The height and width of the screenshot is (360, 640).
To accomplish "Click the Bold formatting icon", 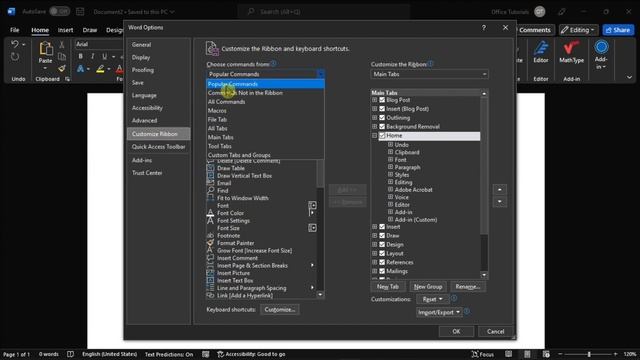I will pyautogui.click(x=80, y=56).
